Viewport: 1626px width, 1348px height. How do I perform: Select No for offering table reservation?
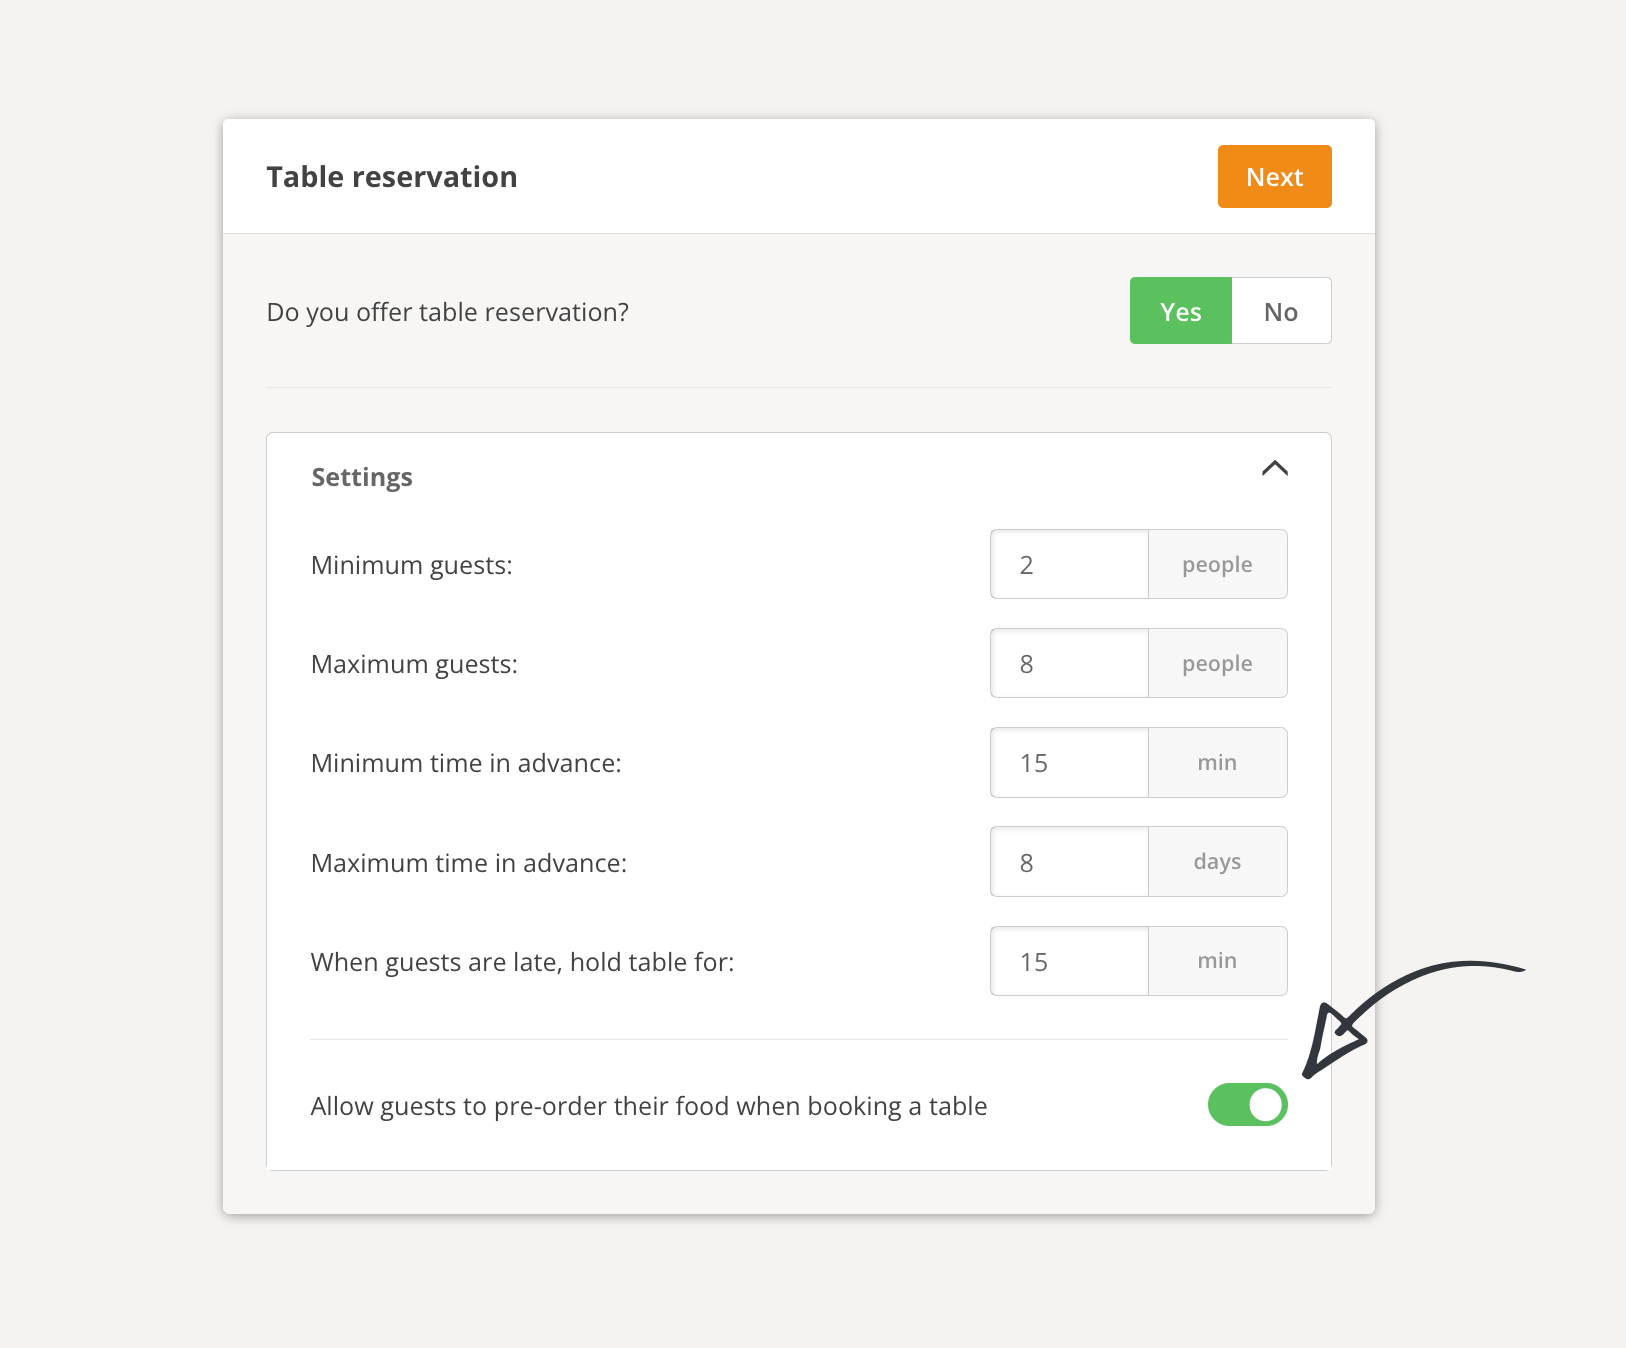1280,311
